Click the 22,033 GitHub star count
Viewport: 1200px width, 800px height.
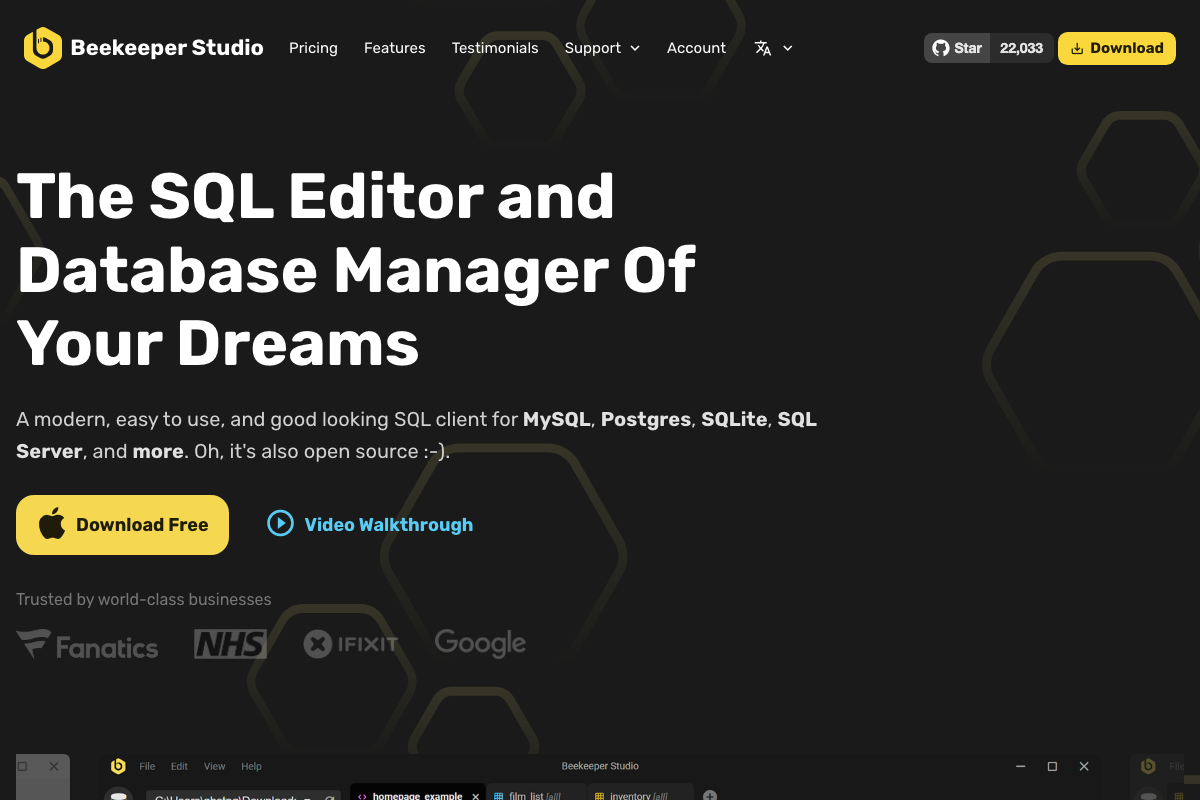[x=1021, y=48]
